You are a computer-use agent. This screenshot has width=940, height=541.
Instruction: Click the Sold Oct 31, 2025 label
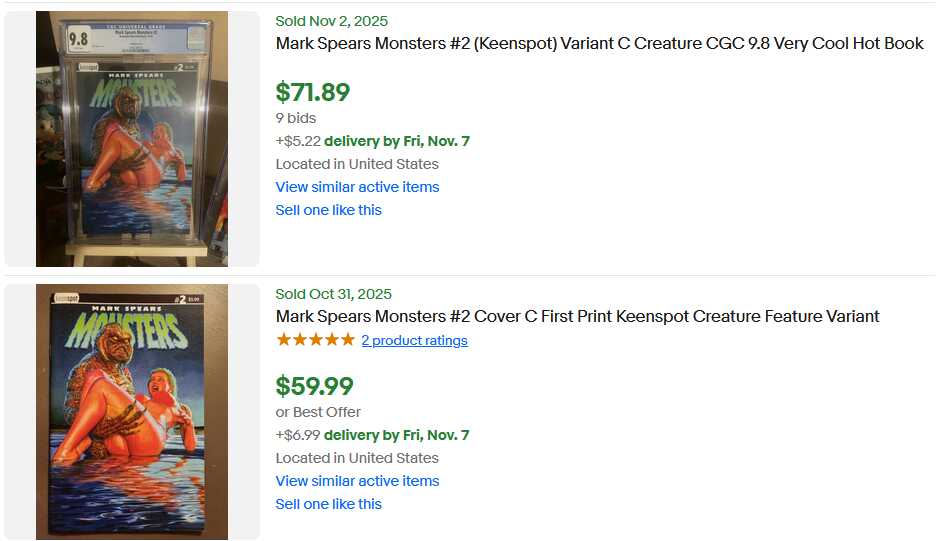[x=334, y=294]
